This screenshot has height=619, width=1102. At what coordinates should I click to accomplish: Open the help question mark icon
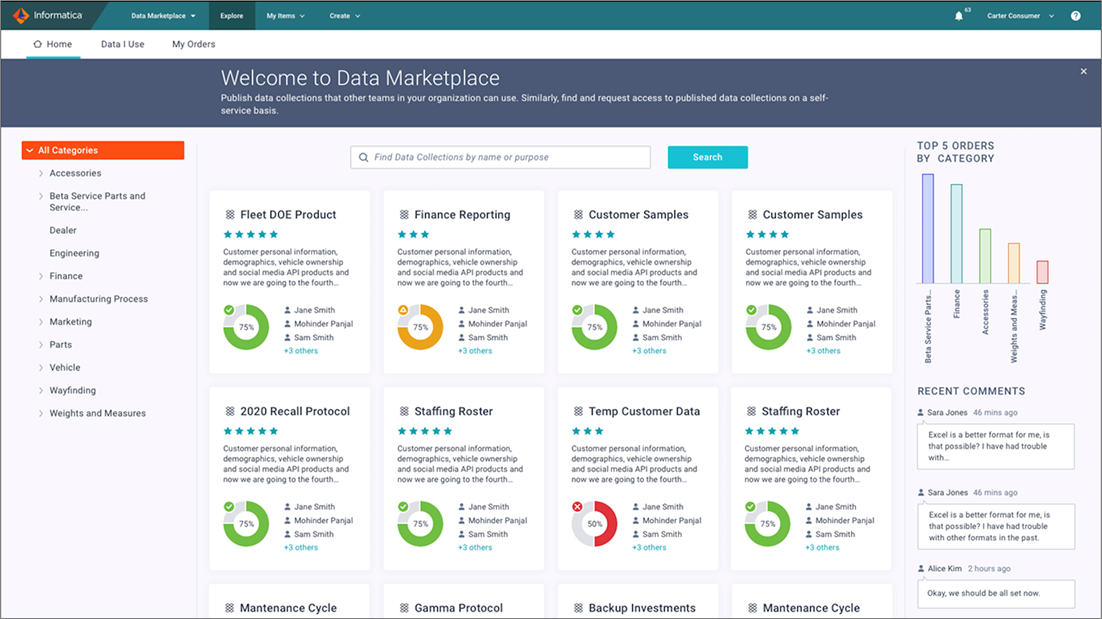(x=1075, y=16)
